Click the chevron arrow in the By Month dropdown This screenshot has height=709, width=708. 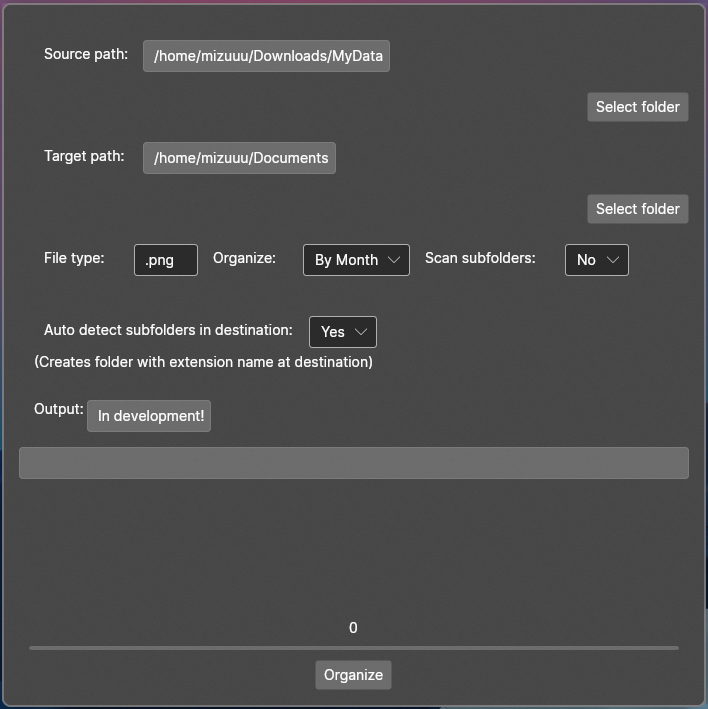394,260
